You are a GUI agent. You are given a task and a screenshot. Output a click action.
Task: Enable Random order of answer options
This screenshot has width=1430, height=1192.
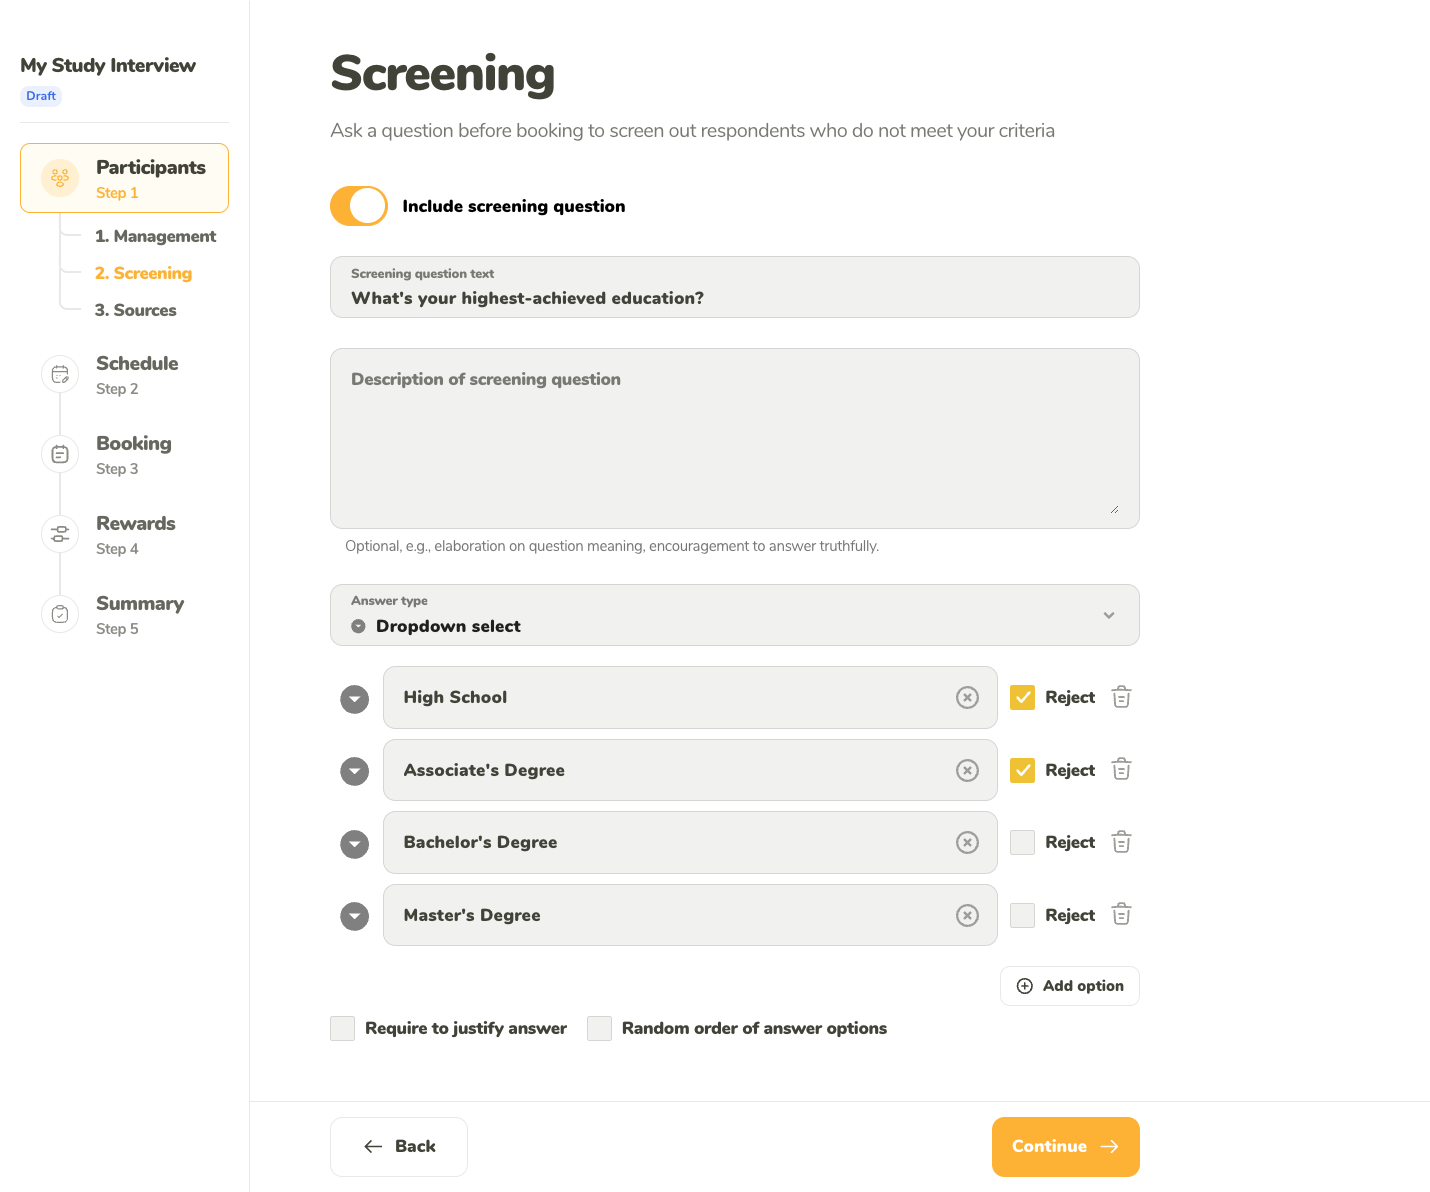pos(599,1028)
